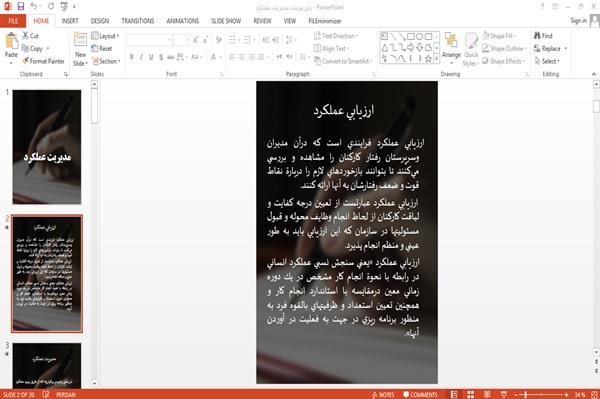The image size is (600, 399).
Task: Open the font name combo box
Action: [x=149, y=40]
